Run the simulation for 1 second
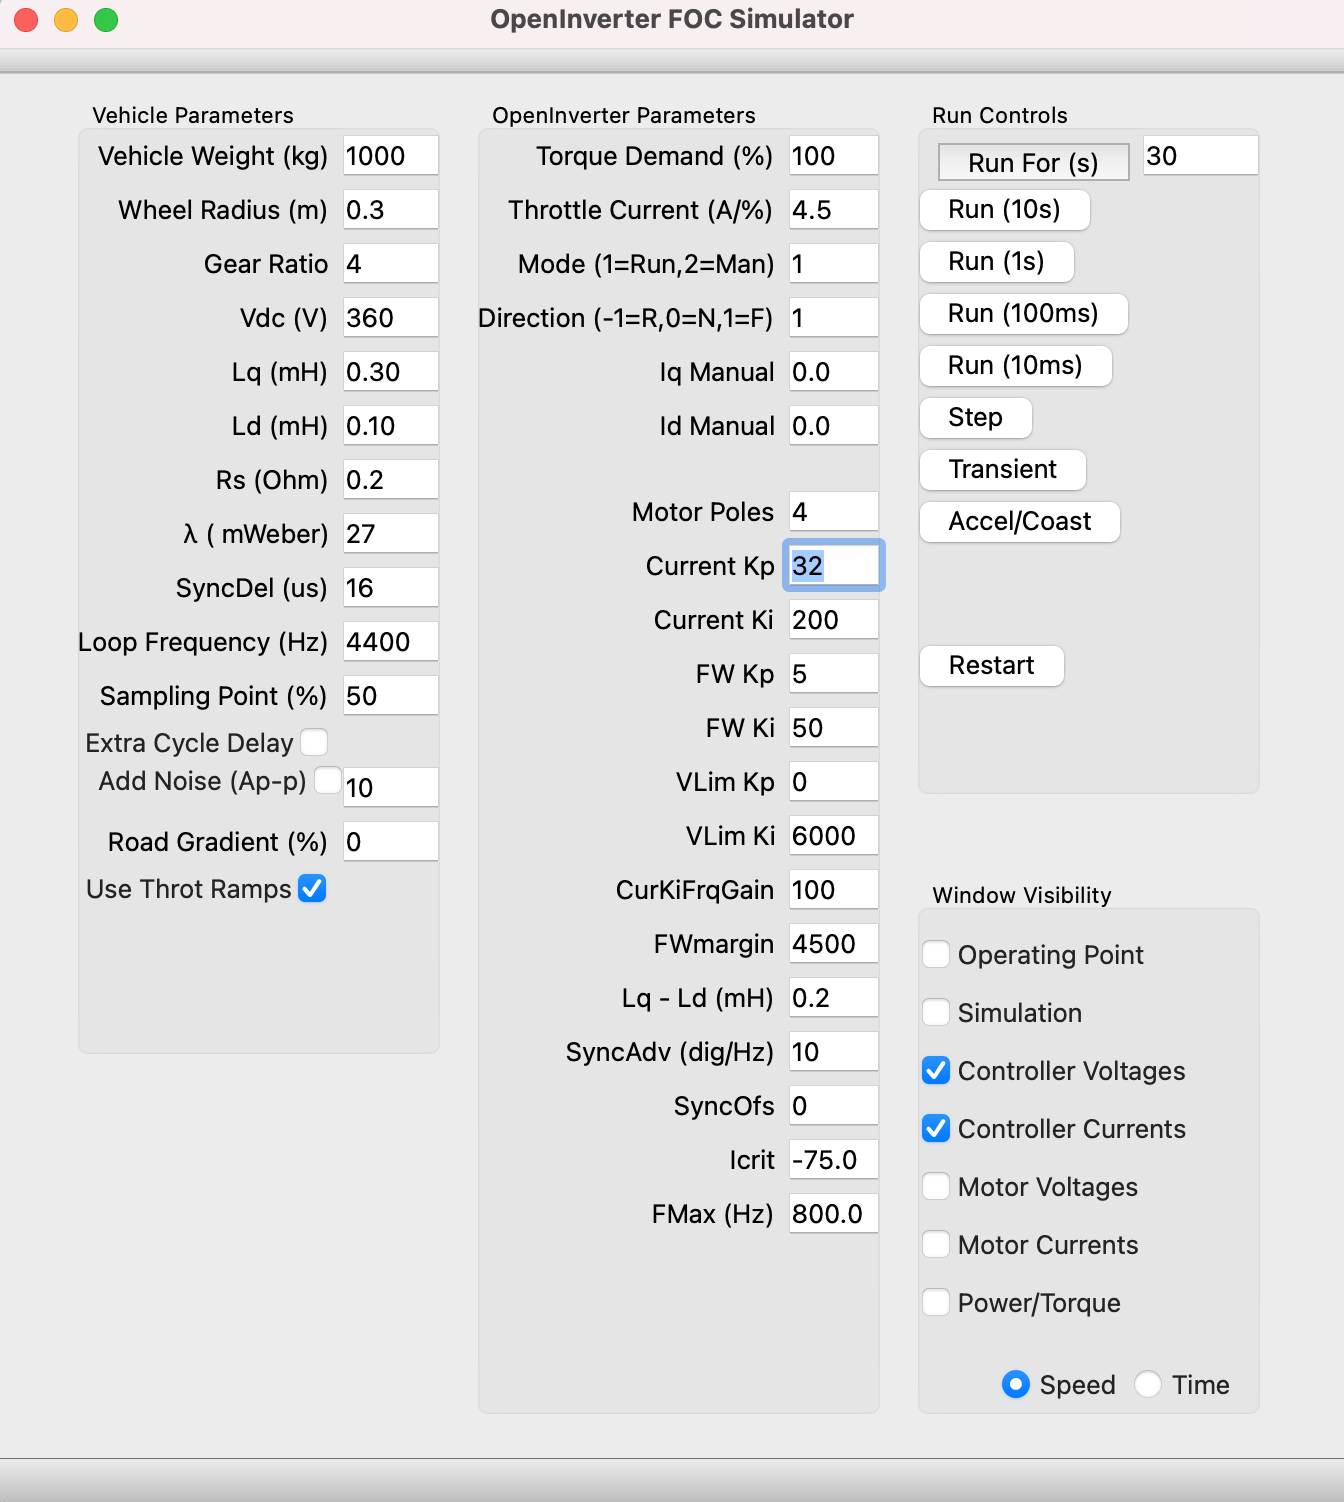 point(996,262)
